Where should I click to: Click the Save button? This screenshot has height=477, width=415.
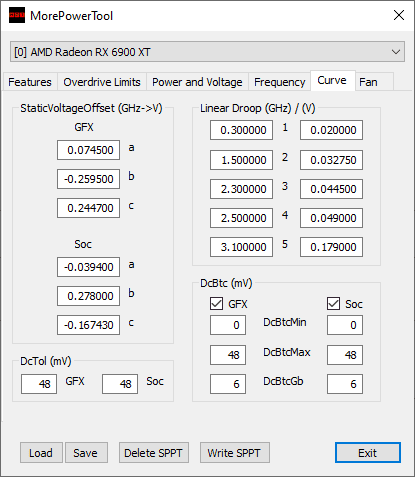click(86, 453)
